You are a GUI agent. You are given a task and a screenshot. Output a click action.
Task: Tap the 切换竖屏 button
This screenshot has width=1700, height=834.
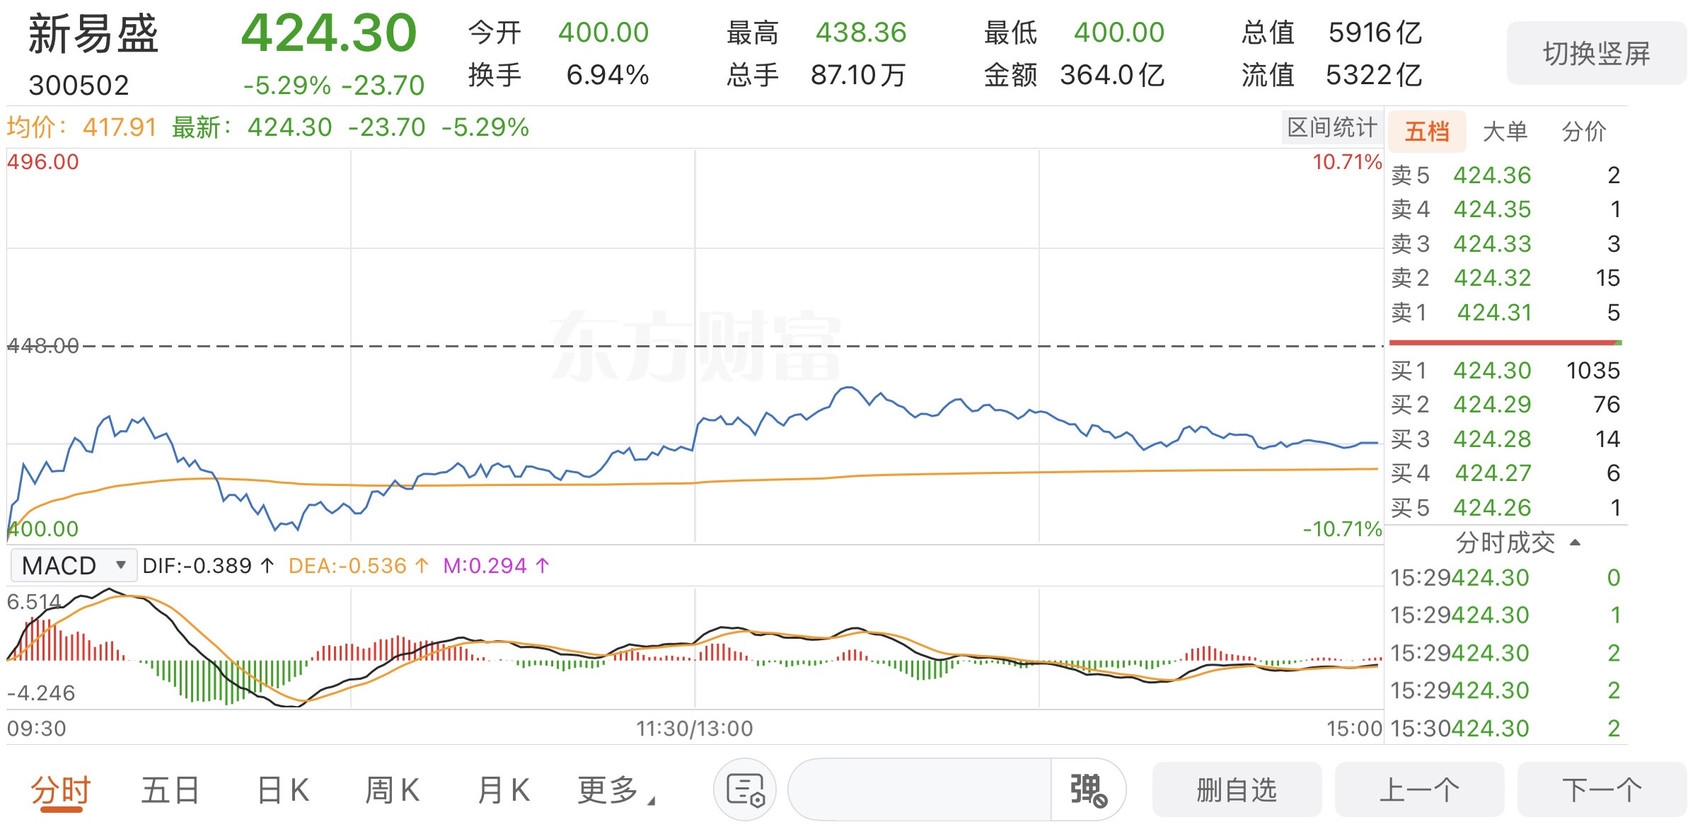(x=1596, y=53)
